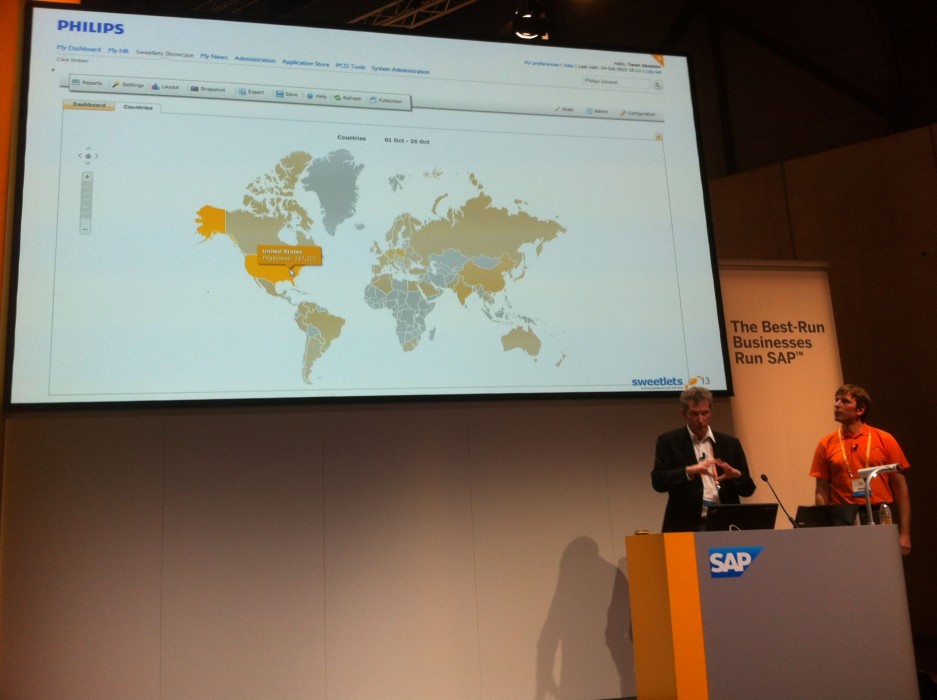Image resolution: width=937 pixels, height=700 pixels.
Task: Open the Reports toolbar item
Action: (x=87, y=83)
